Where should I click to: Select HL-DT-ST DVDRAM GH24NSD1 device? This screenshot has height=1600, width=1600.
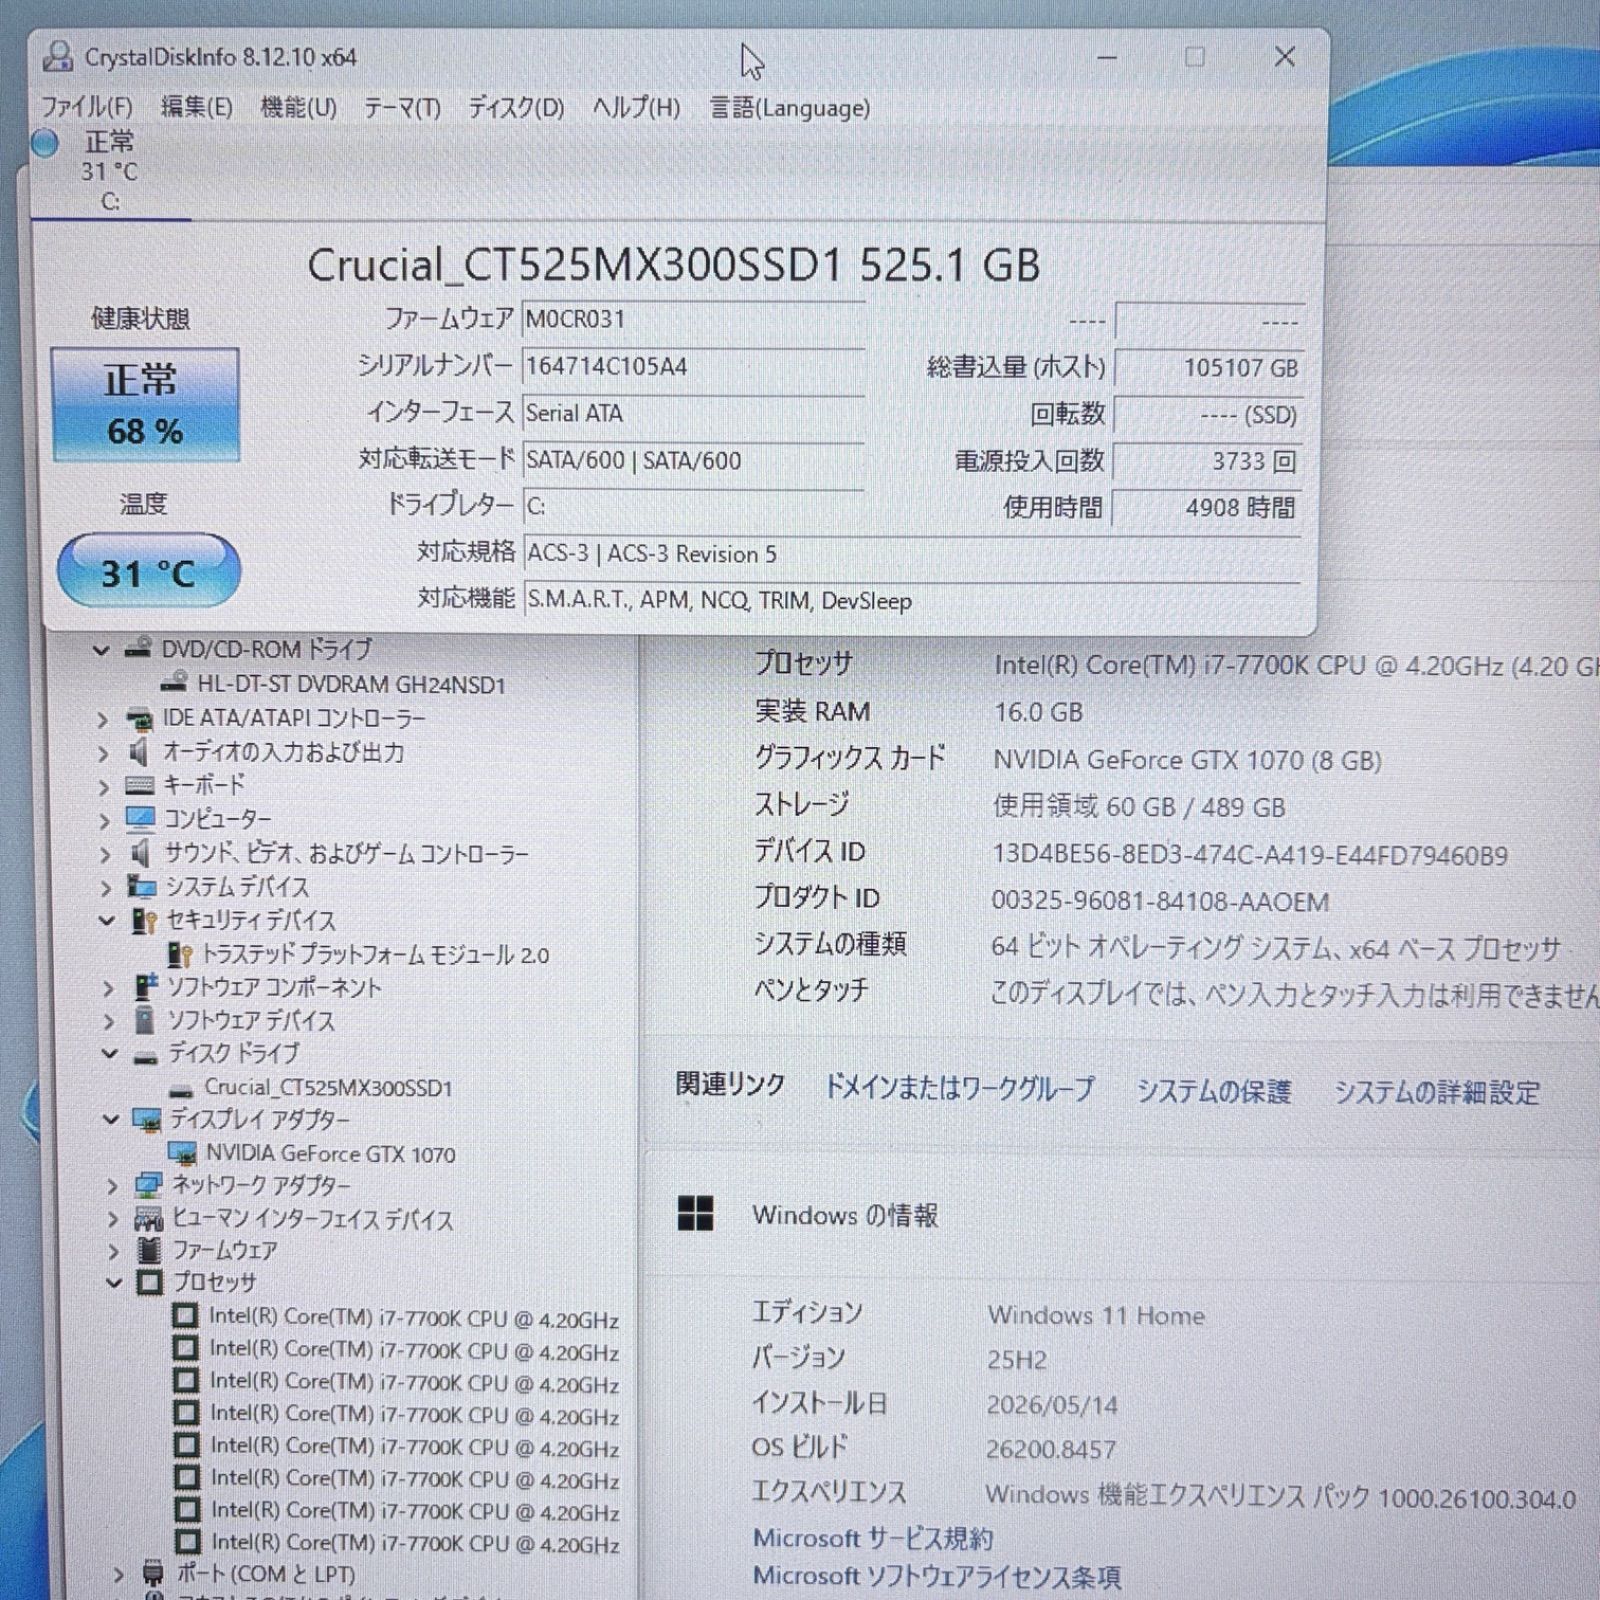pos(351,685)
